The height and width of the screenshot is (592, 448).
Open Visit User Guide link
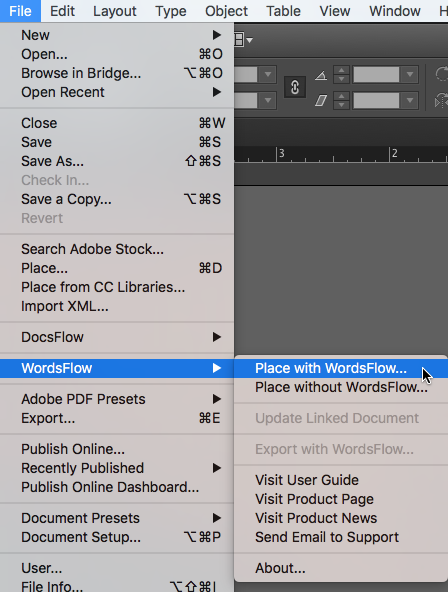pos(341,480)
